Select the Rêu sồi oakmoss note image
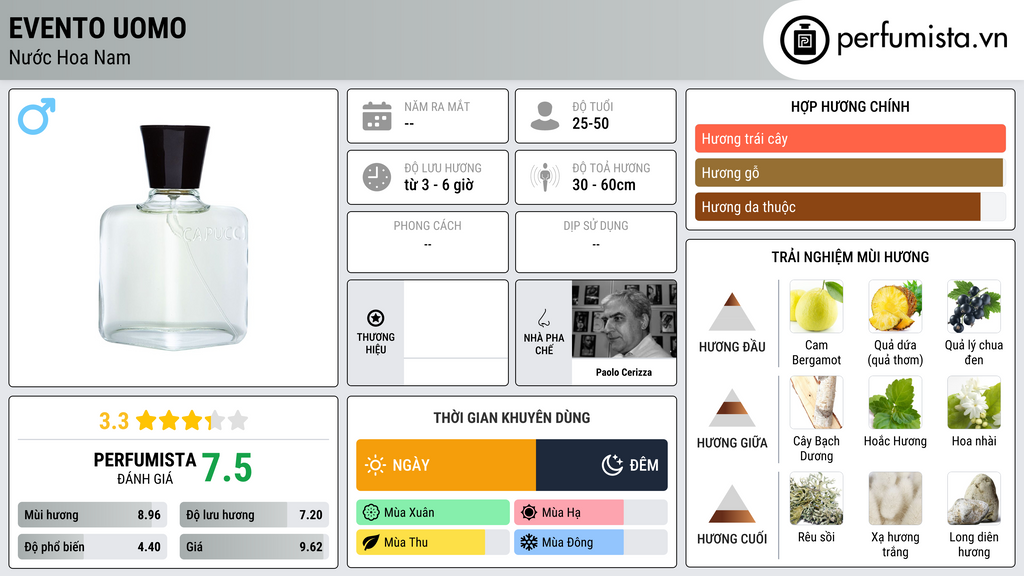 pos(816,498)
